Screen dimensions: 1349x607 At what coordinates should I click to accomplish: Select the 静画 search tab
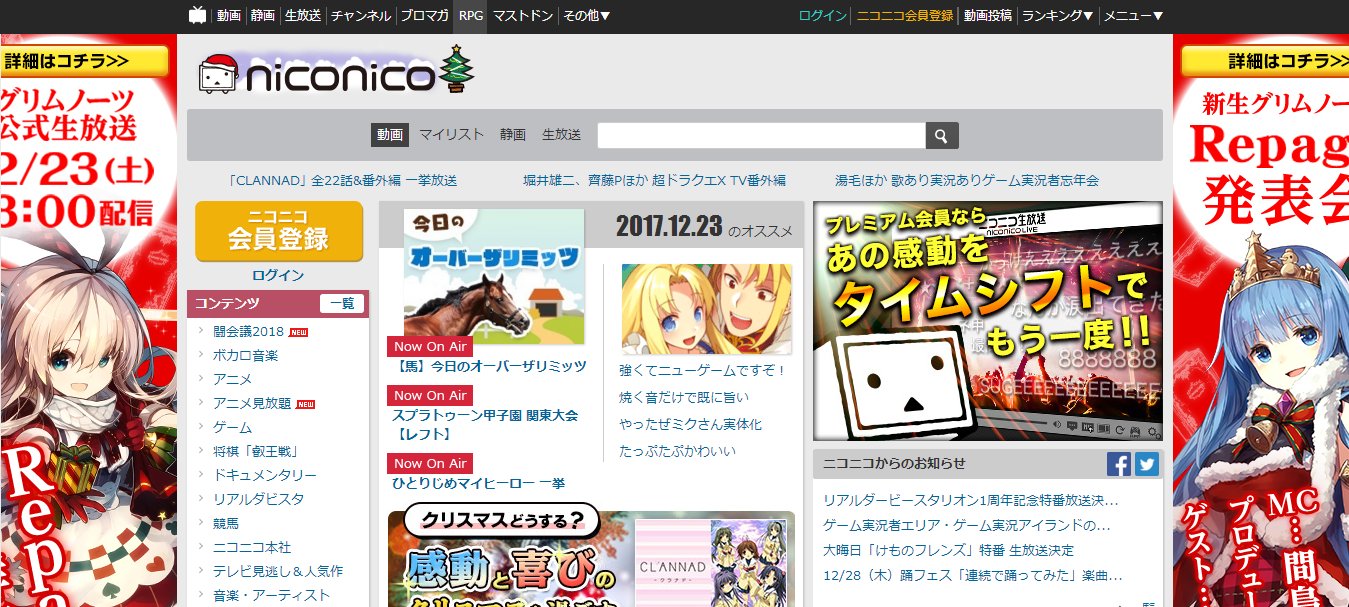coord(513,134)
